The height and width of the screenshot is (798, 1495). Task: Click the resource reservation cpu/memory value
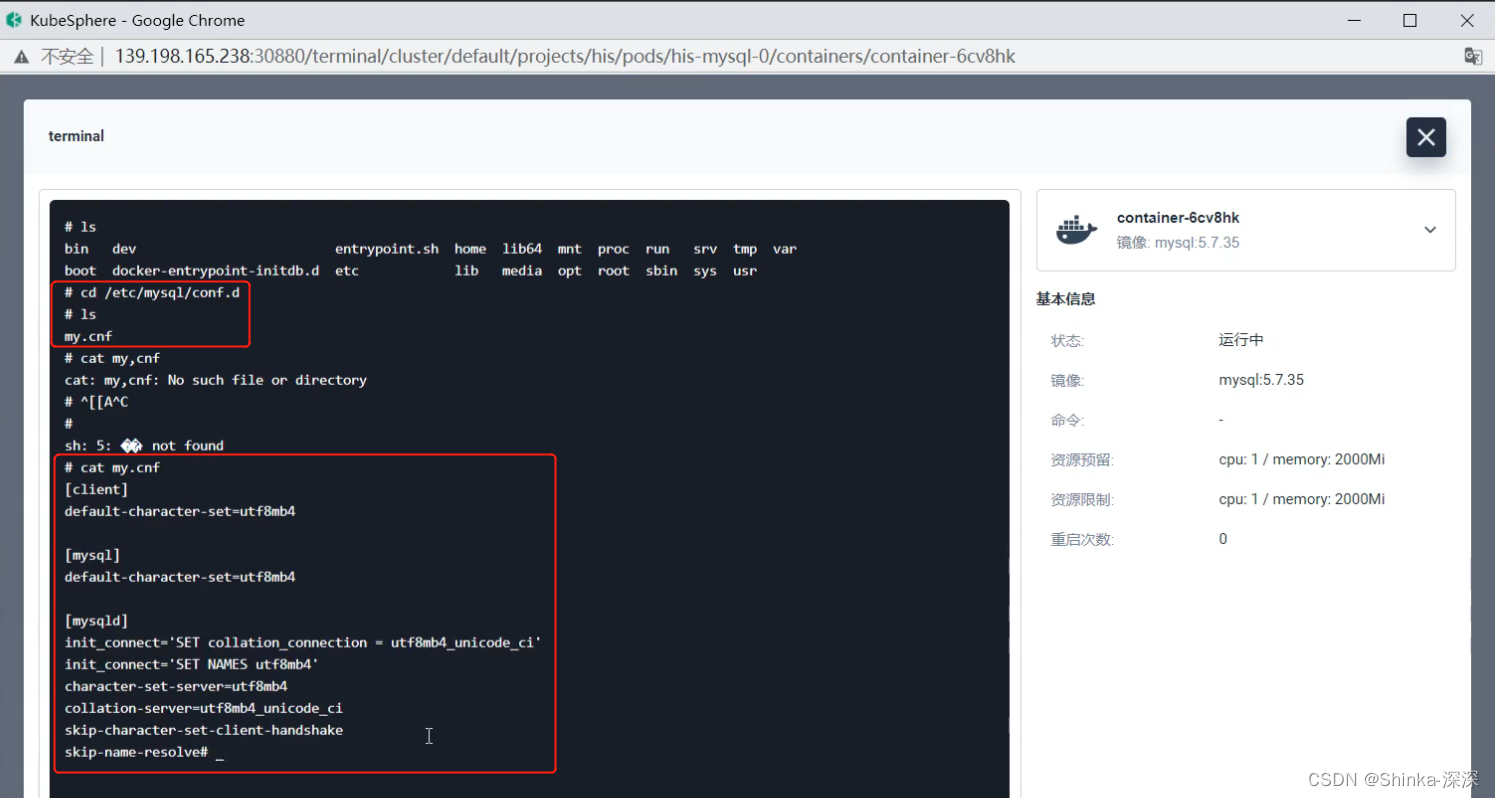(1302, 460)
